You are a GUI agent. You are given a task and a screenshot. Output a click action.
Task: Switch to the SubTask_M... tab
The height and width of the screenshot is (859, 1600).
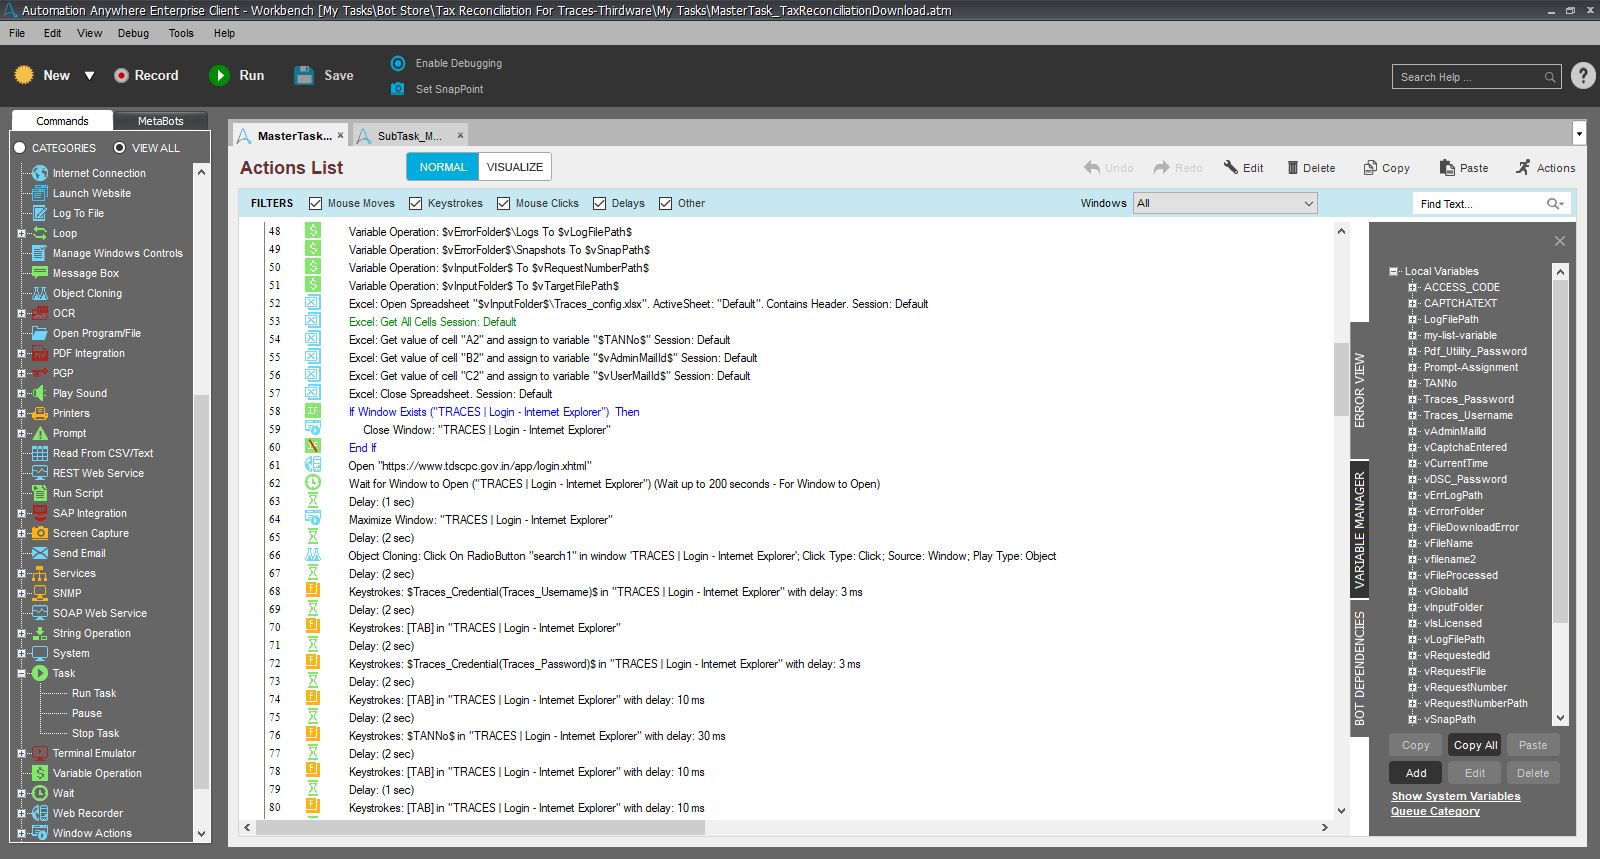coord(409,136)
